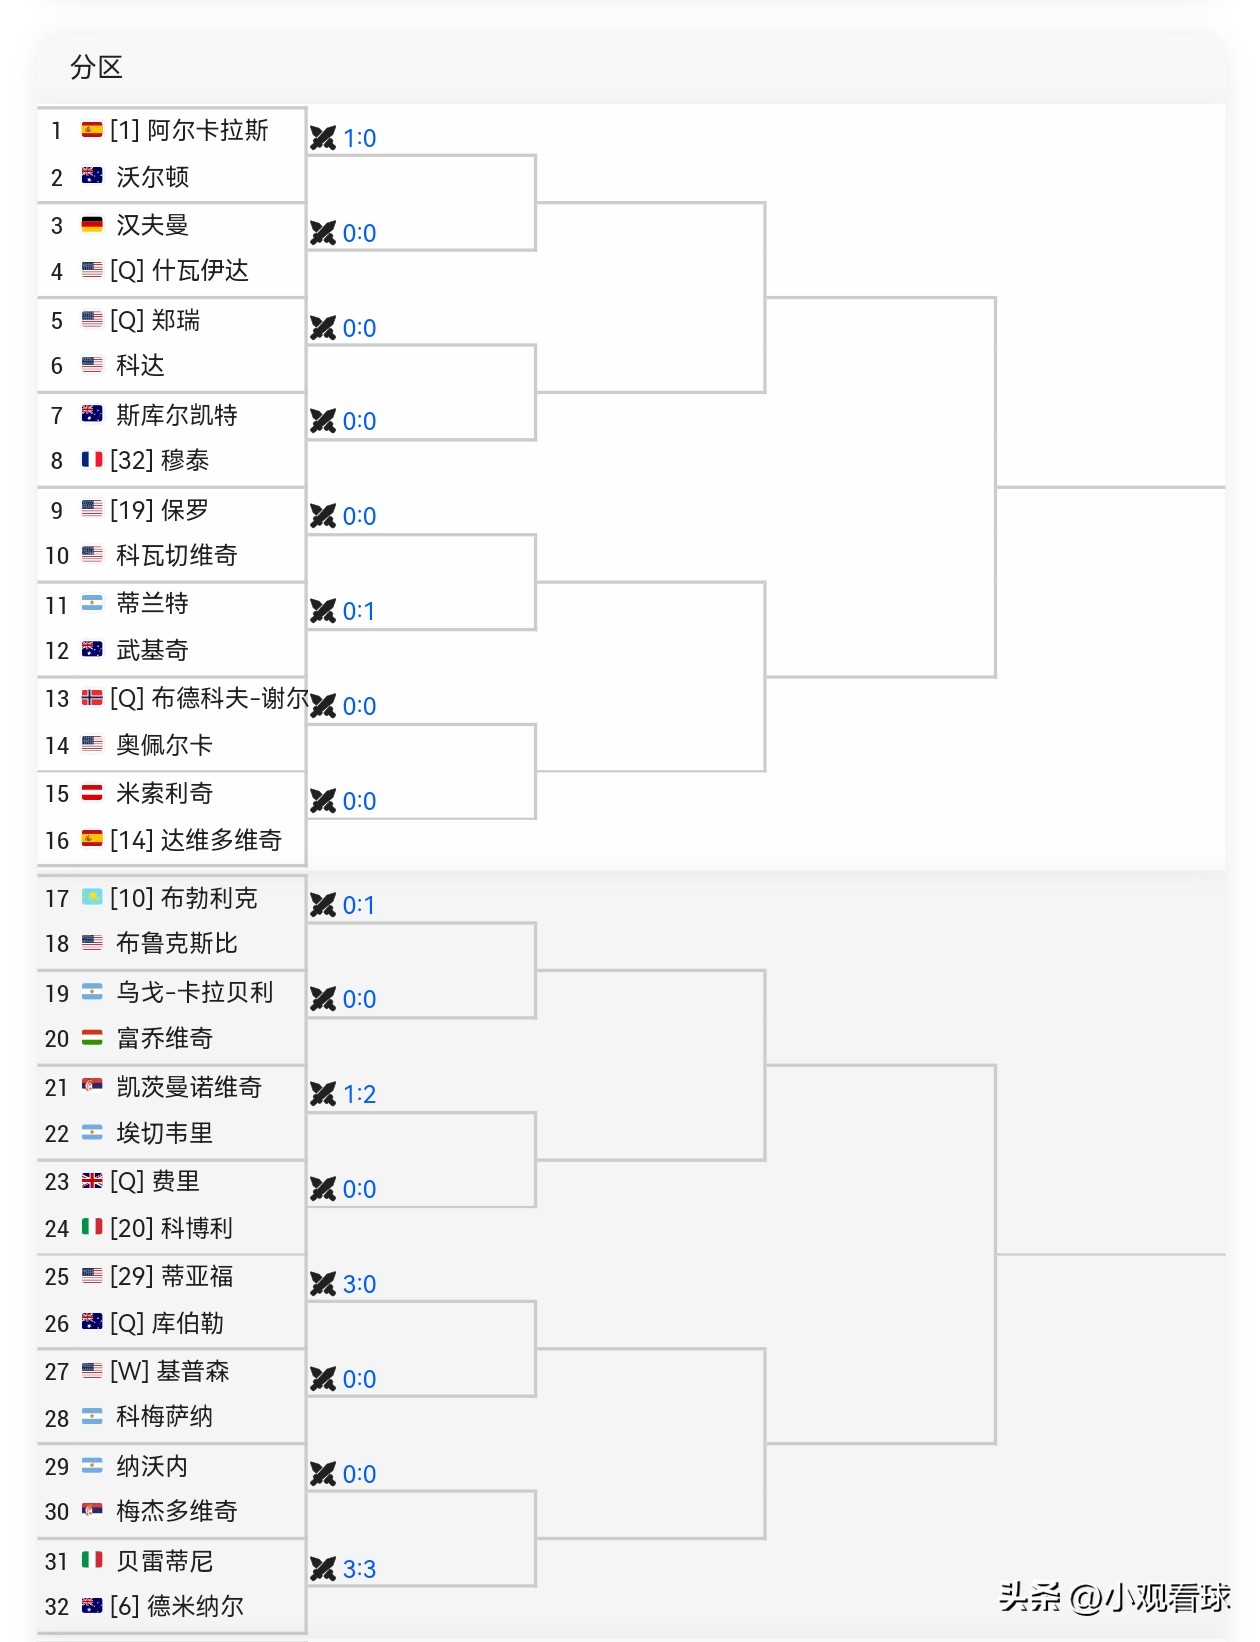Click the head-to-head icon beside 1:0 score

click(323, 138)
